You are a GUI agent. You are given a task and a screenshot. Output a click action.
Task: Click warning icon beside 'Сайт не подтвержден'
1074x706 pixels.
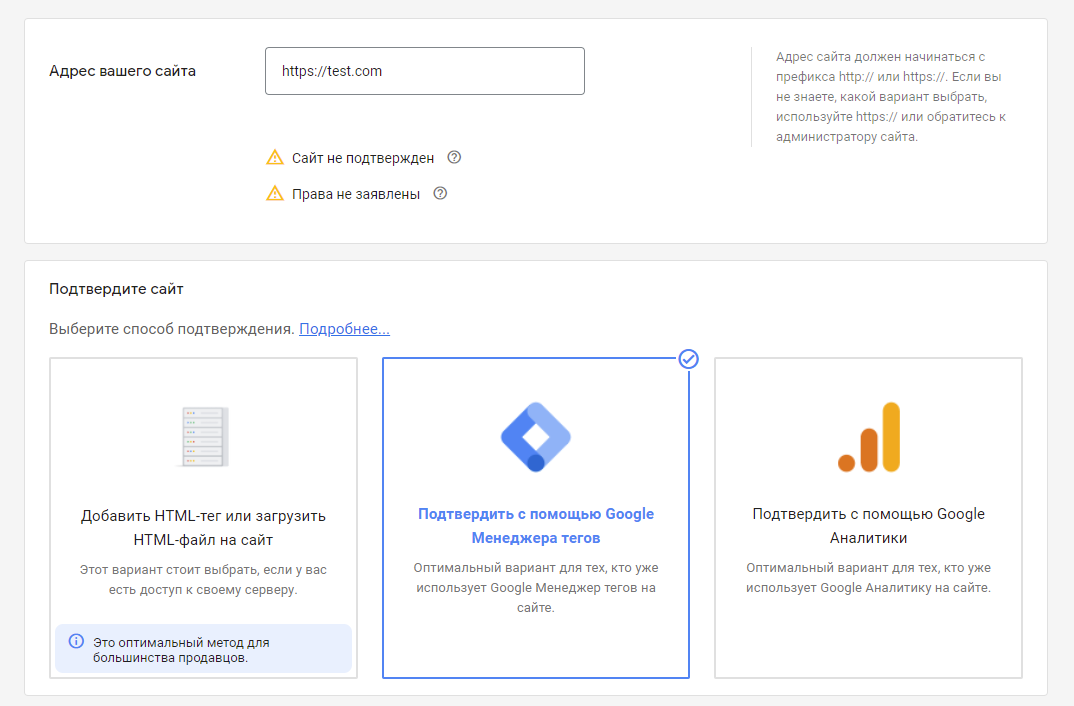pyautogui.click(x=275, y=158)
